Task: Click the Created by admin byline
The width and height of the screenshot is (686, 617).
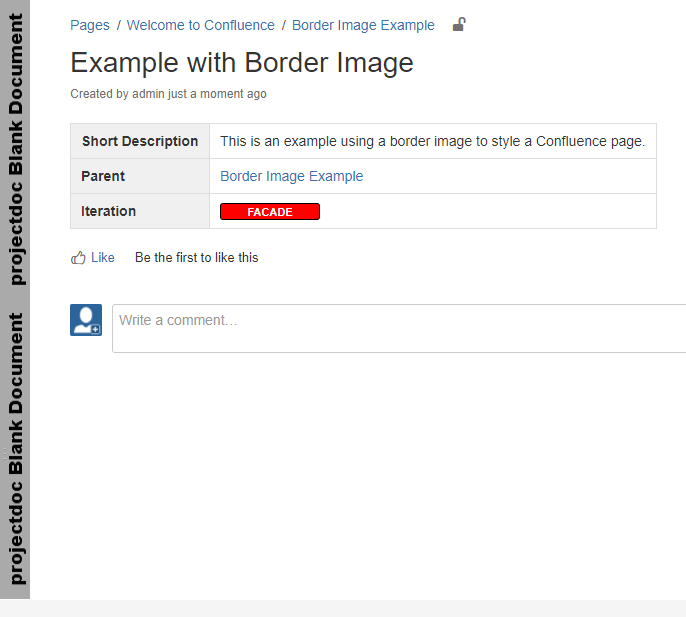Action: click(168, 94)
